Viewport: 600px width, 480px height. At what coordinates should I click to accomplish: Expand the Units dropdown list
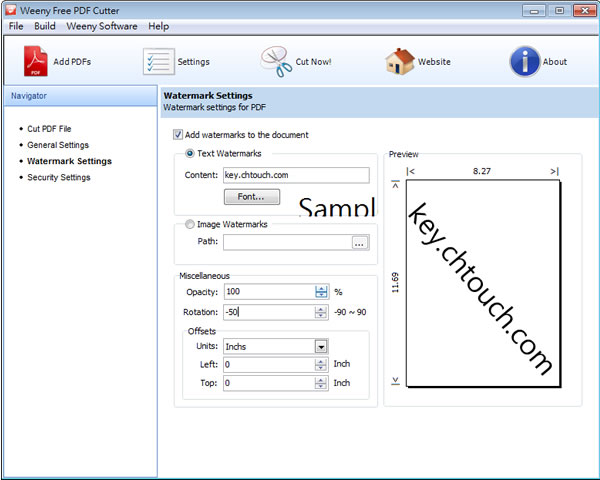pyautogui.click(x=321, y=347)
